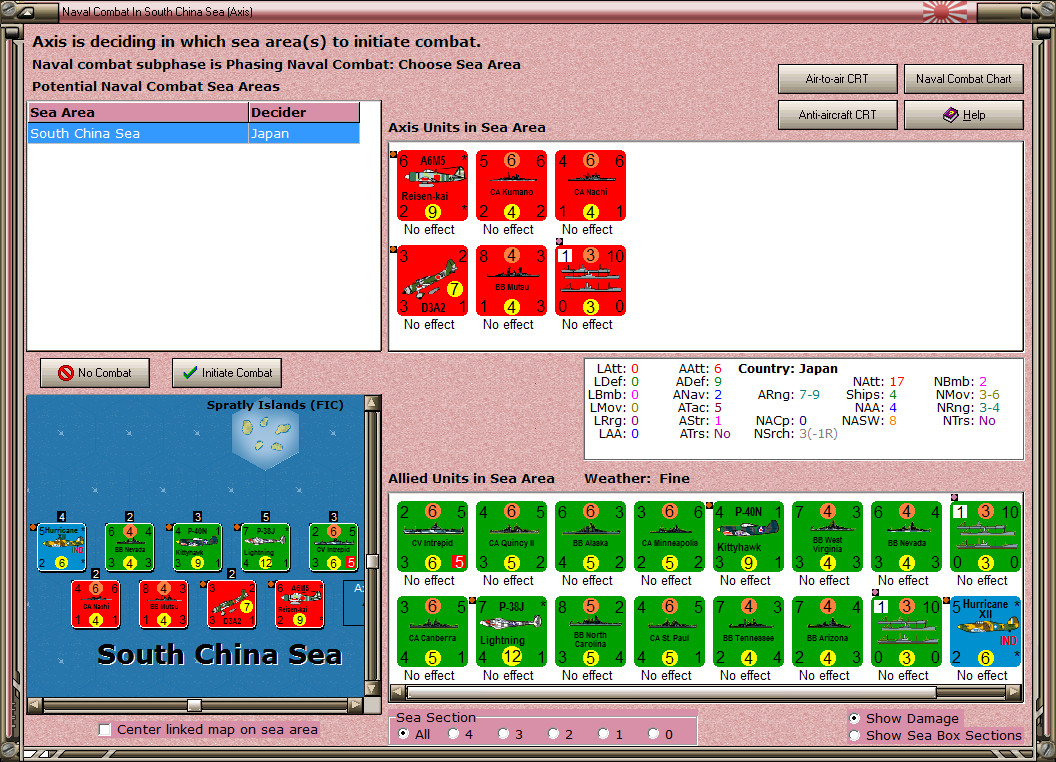Click the map vertical scrollbar up arrow
The image size is (1056, 762).
coord(372,404)
